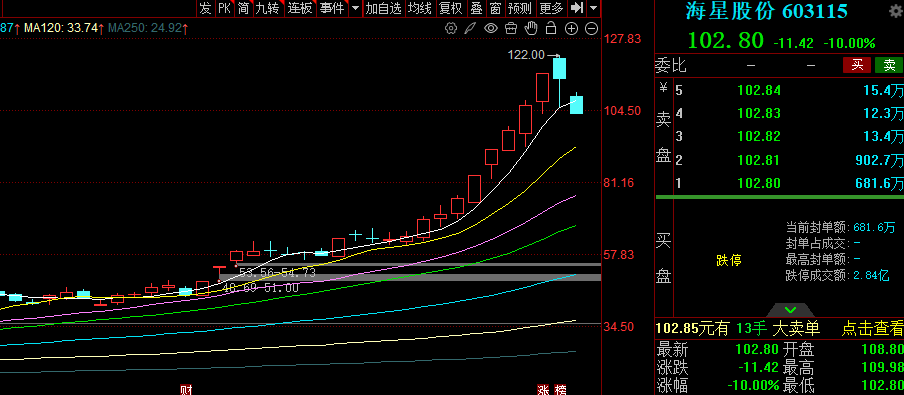Select sell level 3 price 102.82

pos(759,137)
